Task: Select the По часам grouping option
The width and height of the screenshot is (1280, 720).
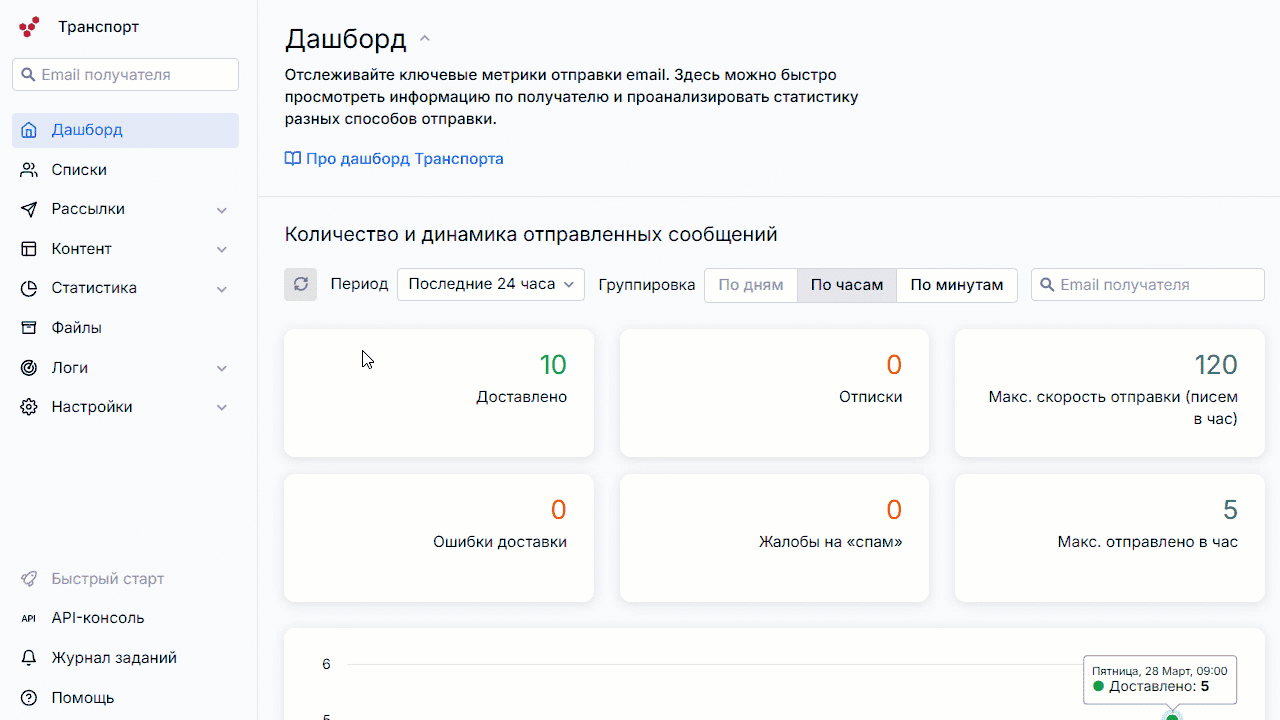Action: pos(846,285)
